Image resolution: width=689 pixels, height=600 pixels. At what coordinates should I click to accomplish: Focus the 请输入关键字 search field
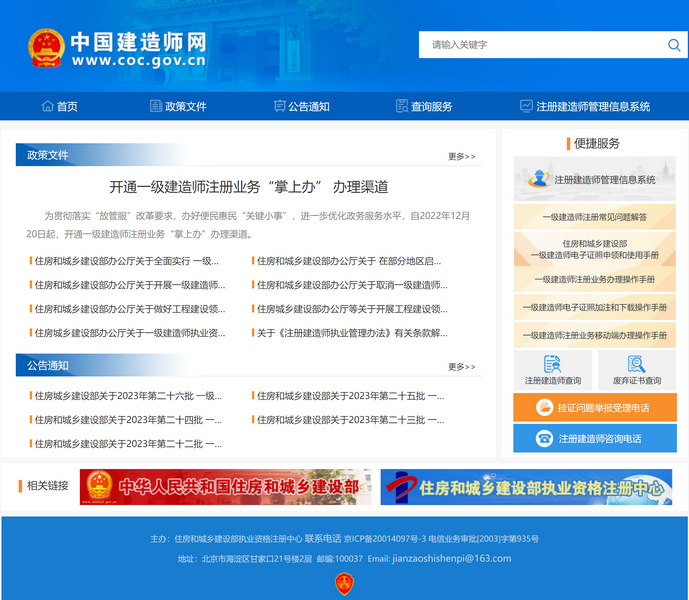pos(540,45)
